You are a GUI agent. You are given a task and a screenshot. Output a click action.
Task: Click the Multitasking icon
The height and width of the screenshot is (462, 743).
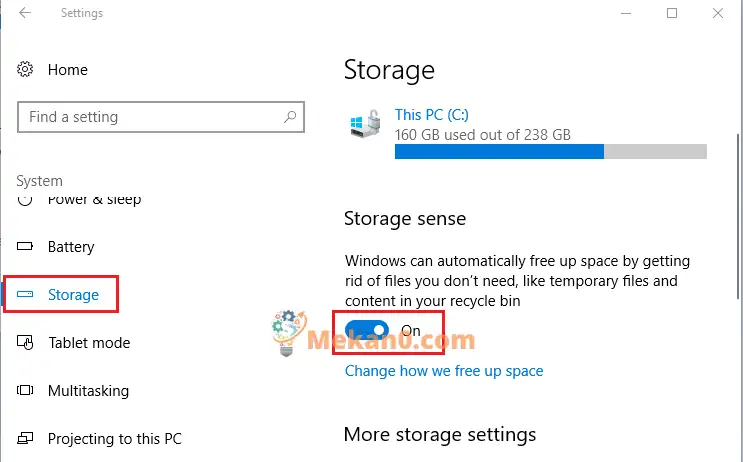[x=25, y=390]
